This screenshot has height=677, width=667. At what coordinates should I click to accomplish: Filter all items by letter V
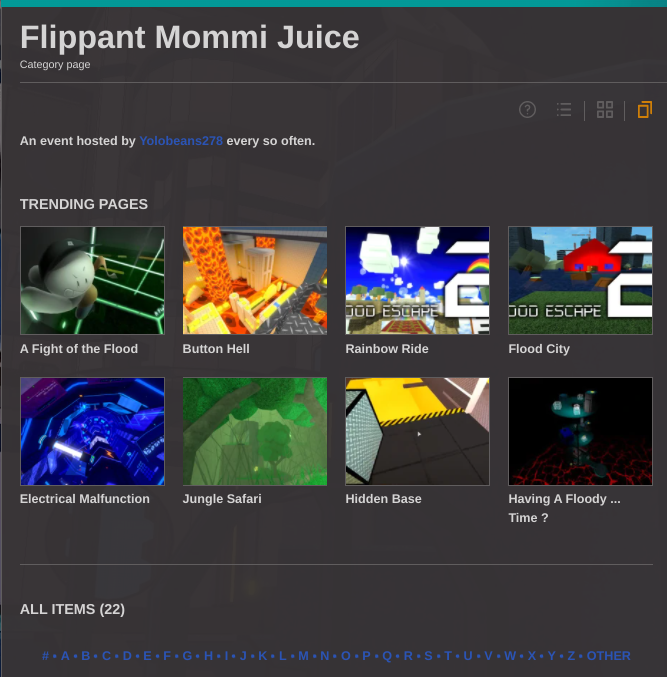tap(488, 656)
